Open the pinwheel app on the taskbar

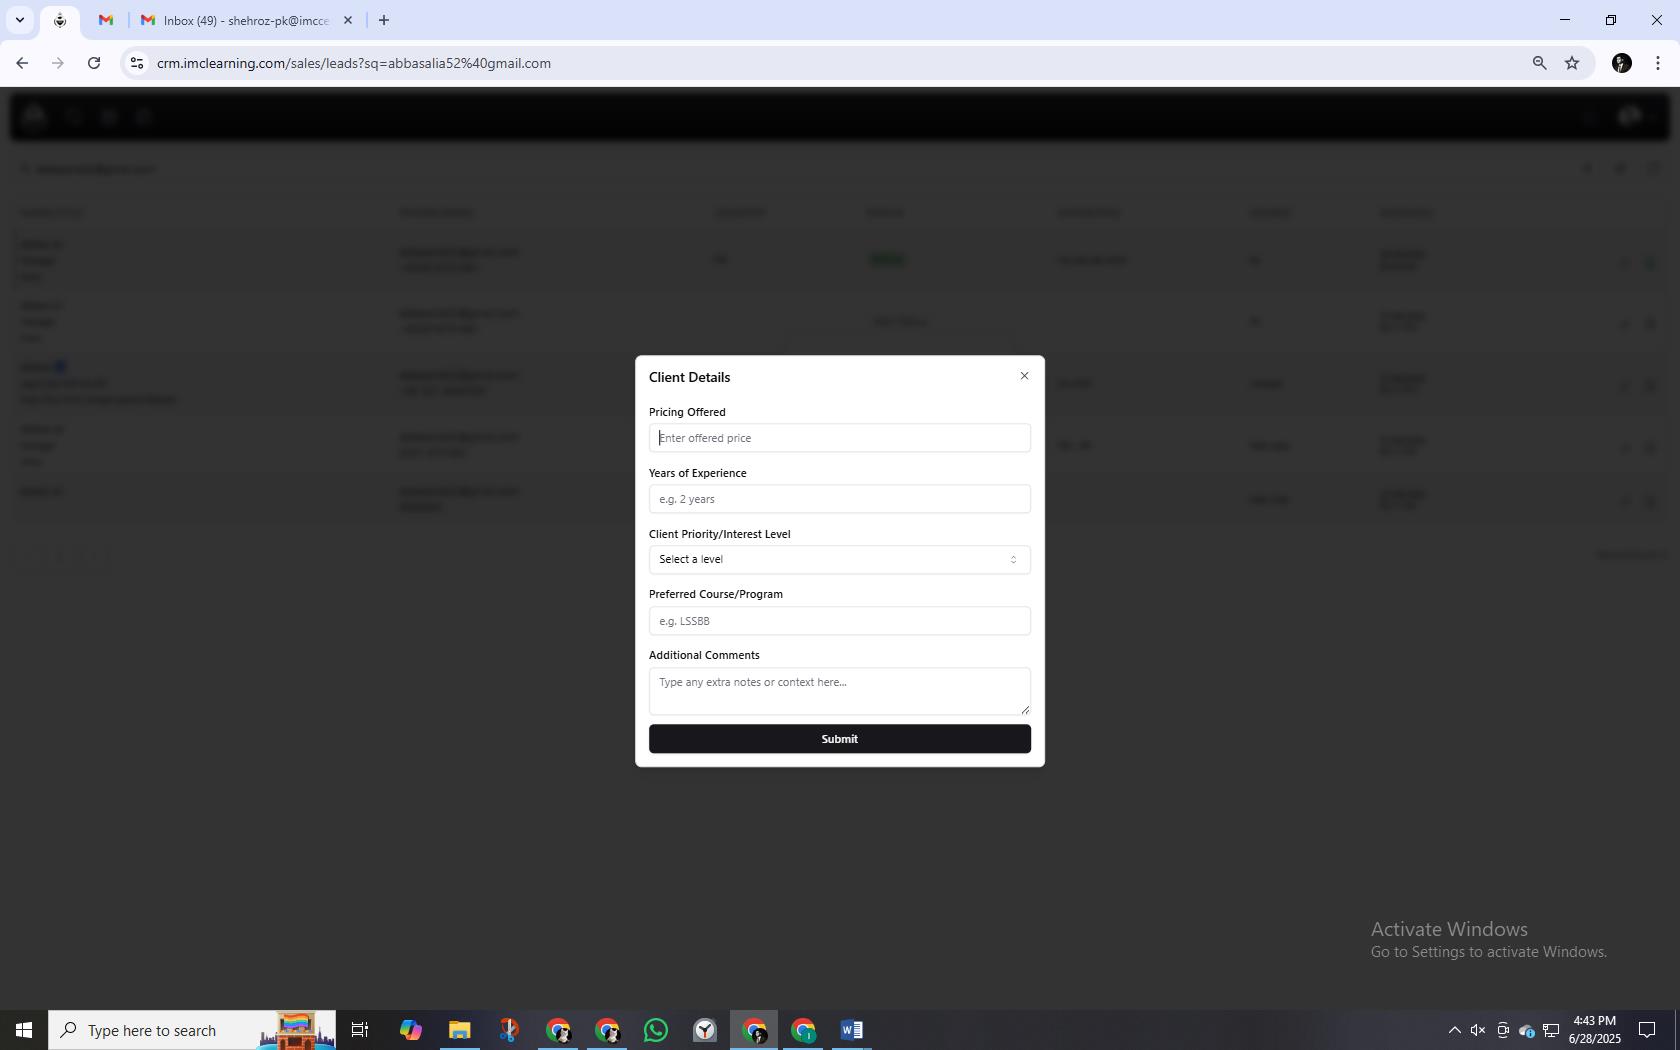(508, 1030)
